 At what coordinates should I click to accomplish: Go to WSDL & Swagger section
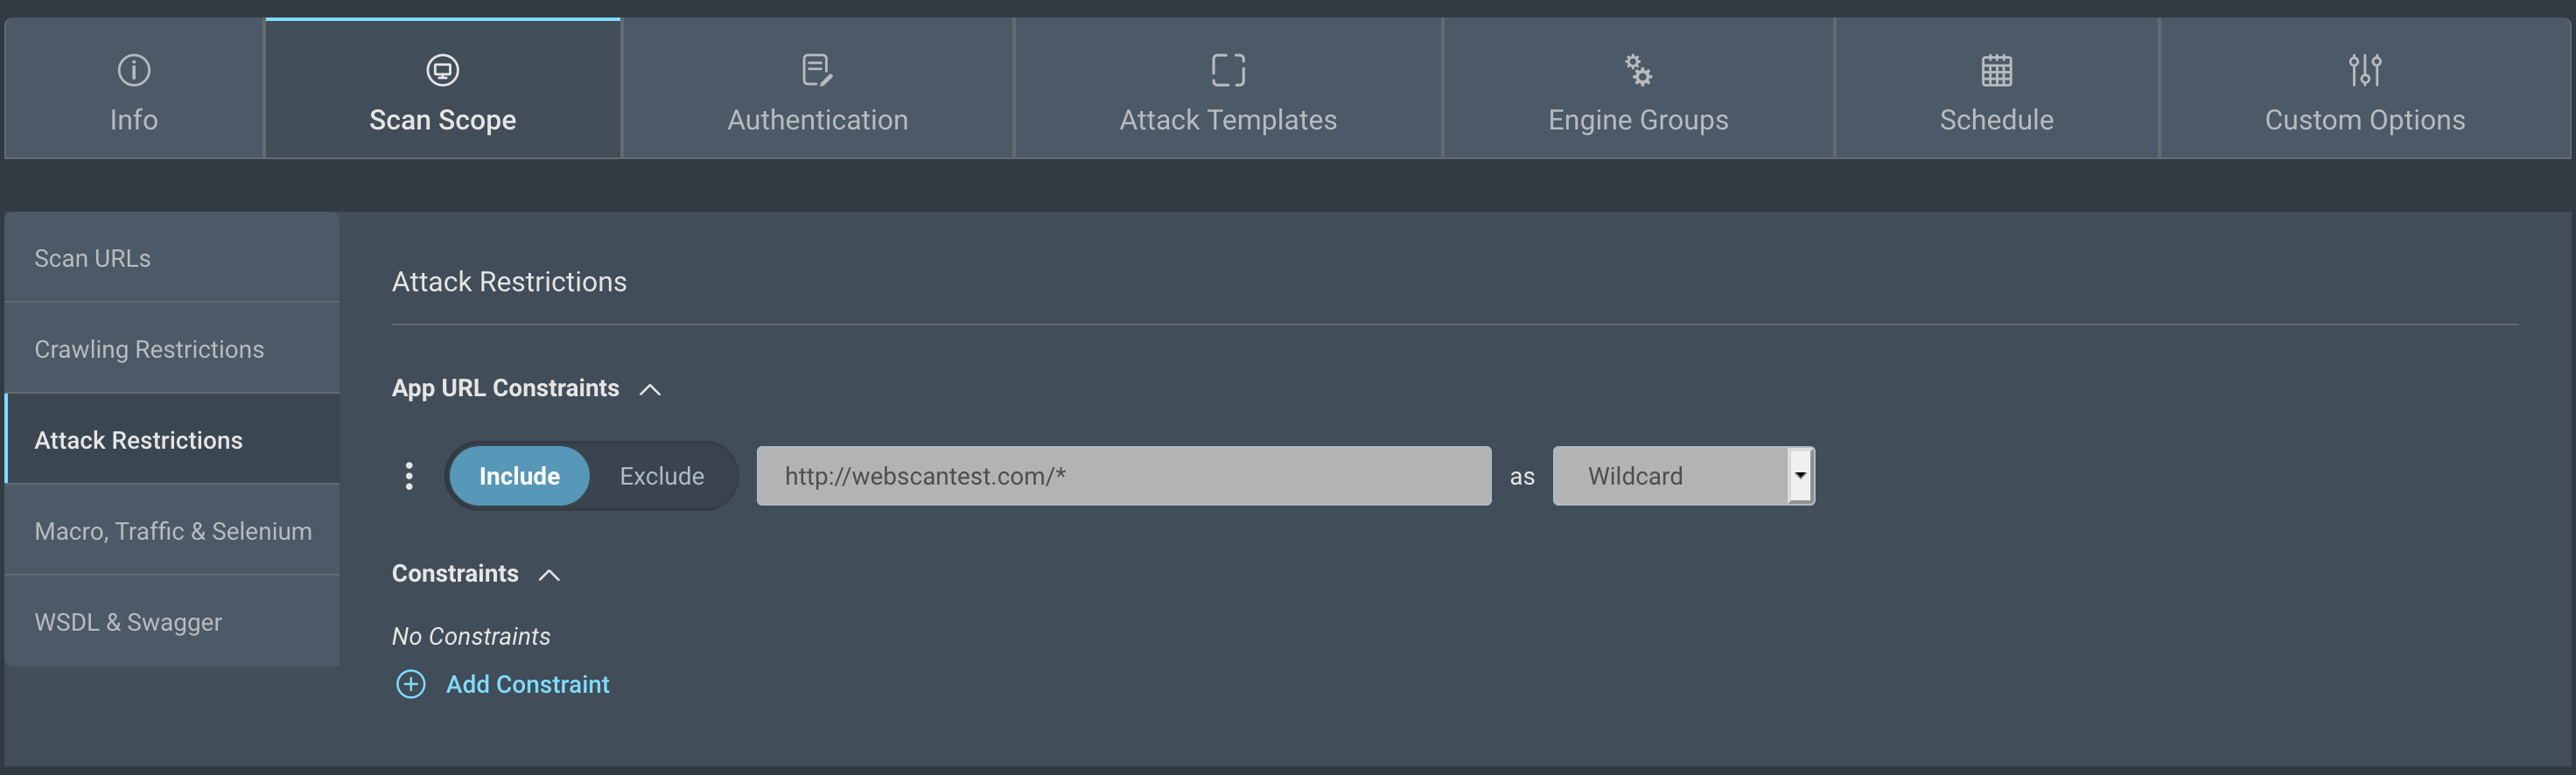[172, 622]
